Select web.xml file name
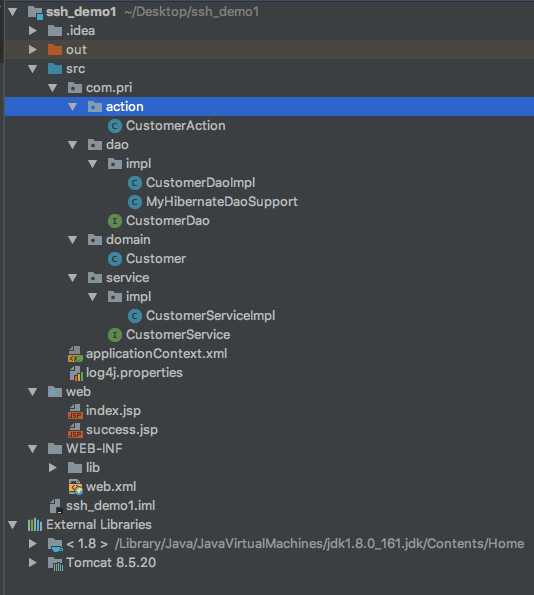 [111, 486]
